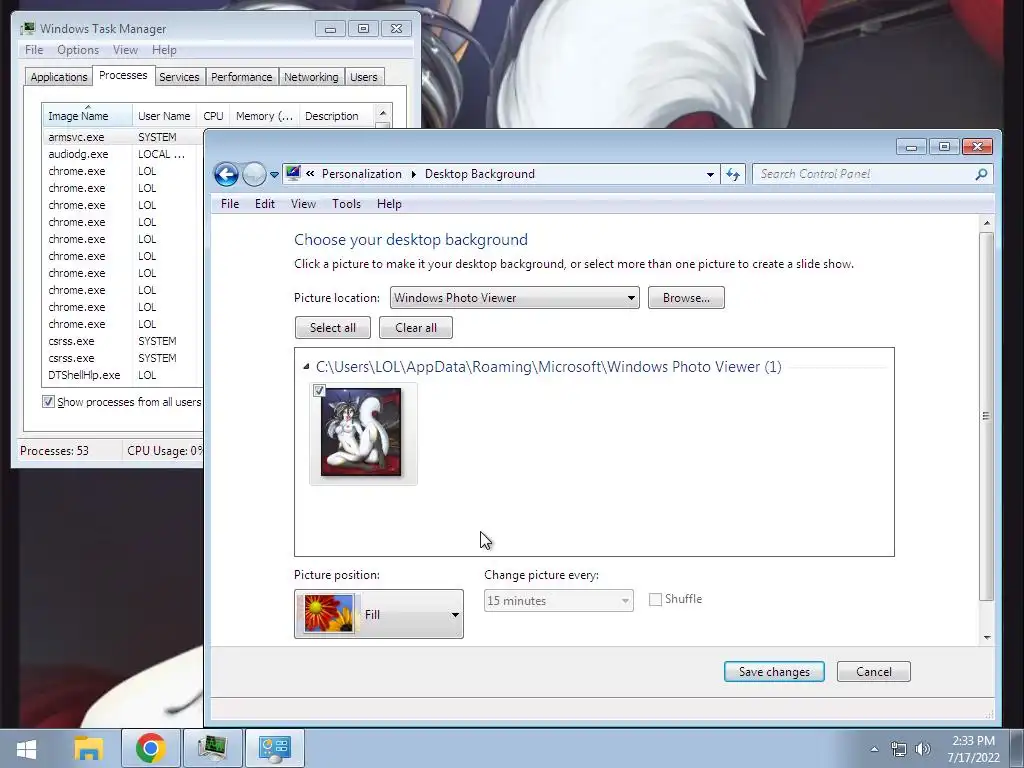Open File Explorer from the taskbar
Screen dimensions: 1024x768
click(x=89, y=748)
